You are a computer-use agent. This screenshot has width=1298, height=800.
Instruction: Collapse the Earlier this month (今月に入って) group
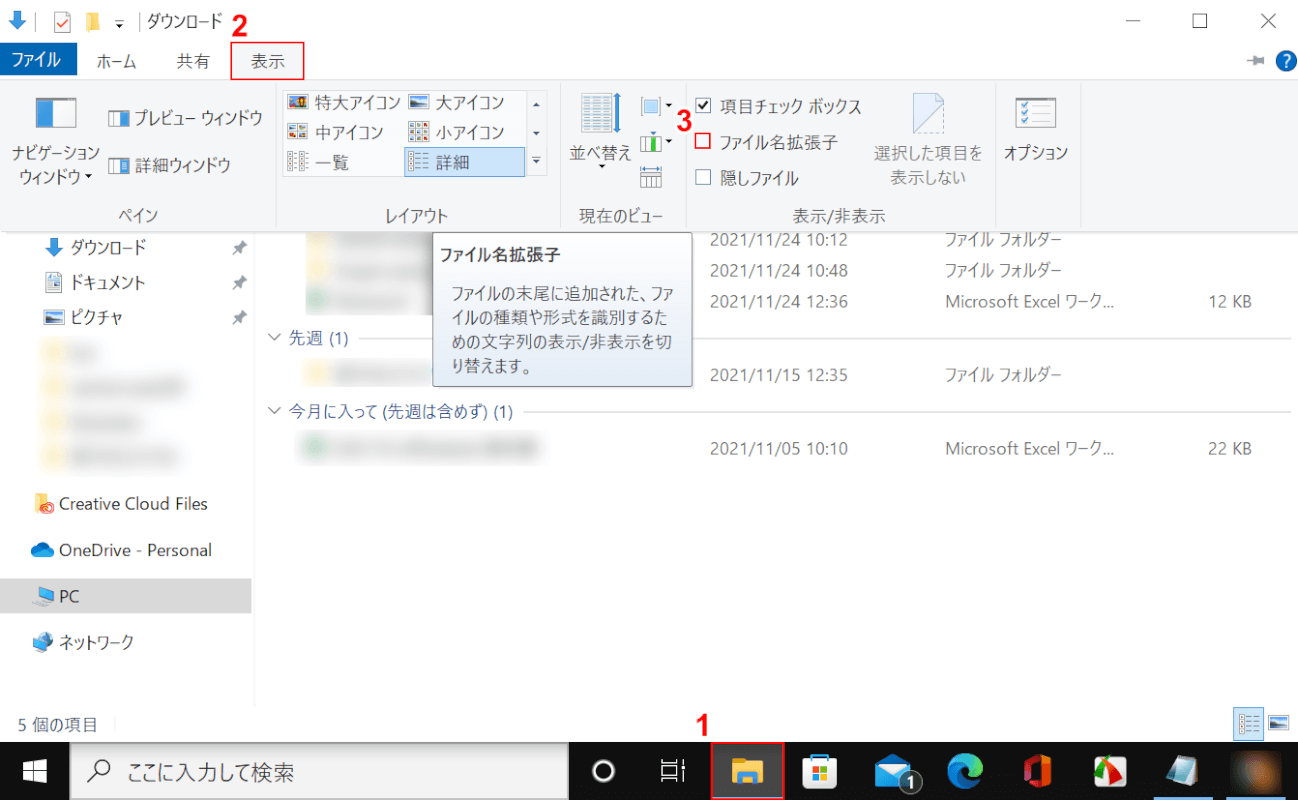[x=276, y=411]
